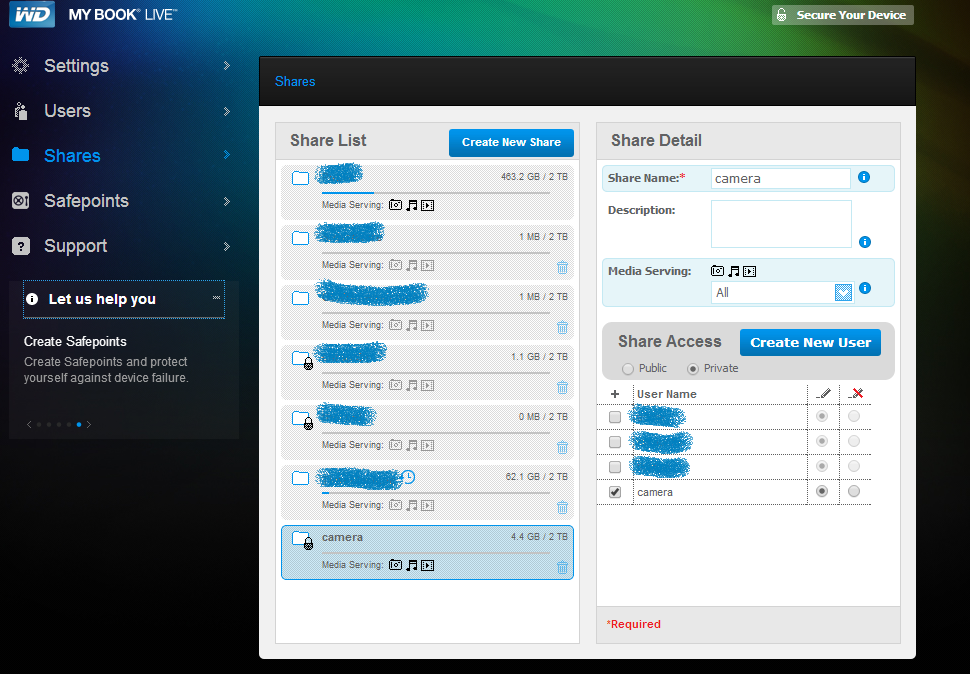Click the WD logo in the header
Viewport: 970px width, 674px height.
click(32, 14)
